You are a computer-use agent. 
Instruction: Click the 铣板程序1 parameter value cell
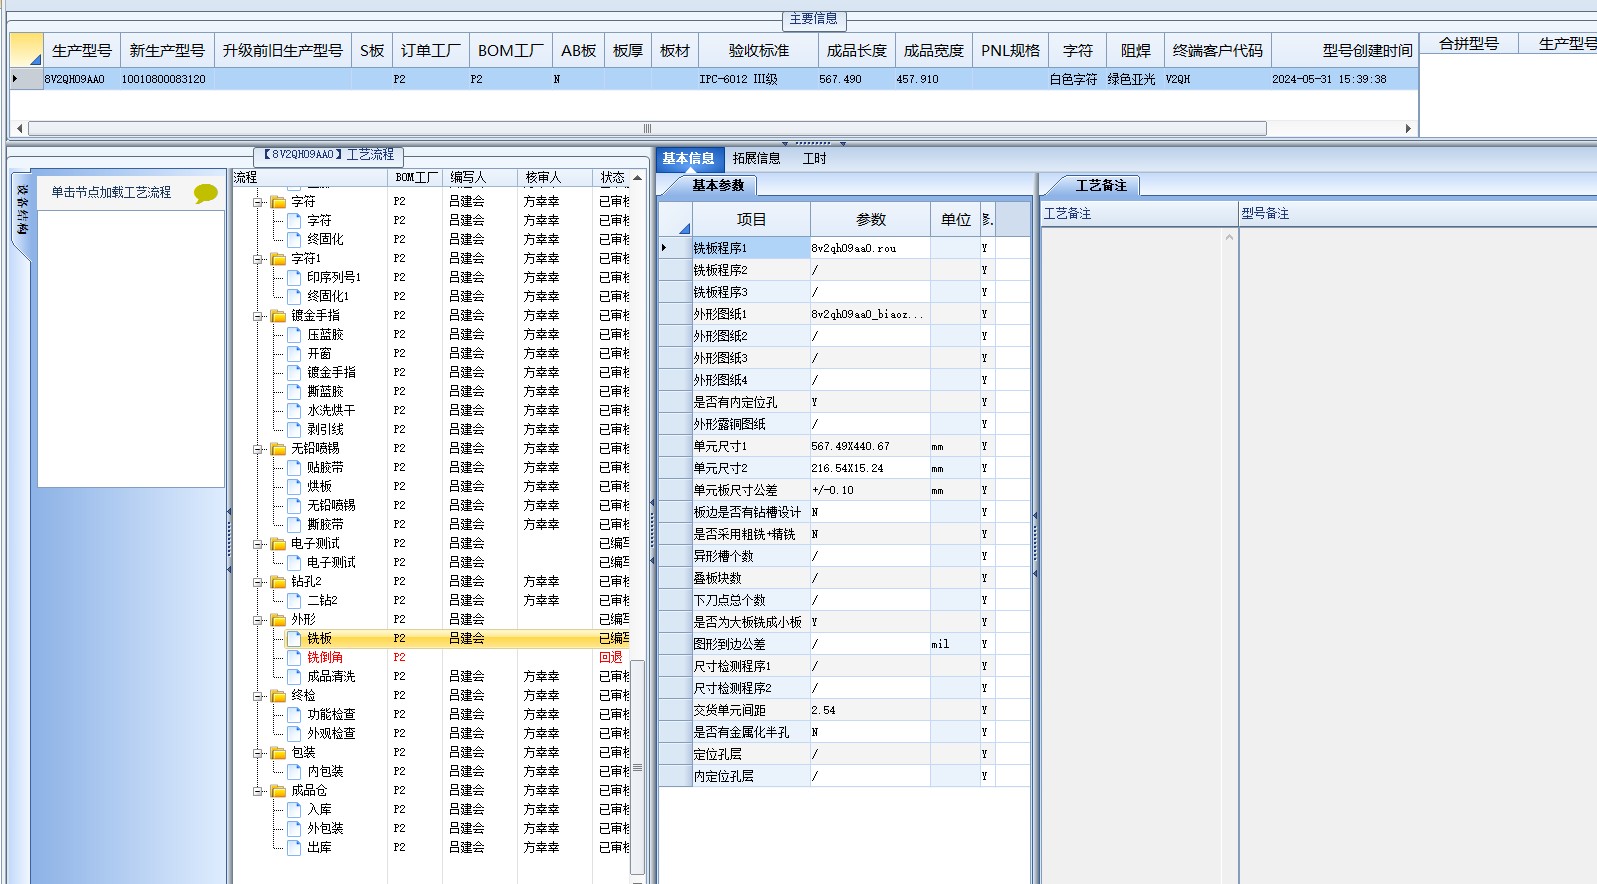869,248
